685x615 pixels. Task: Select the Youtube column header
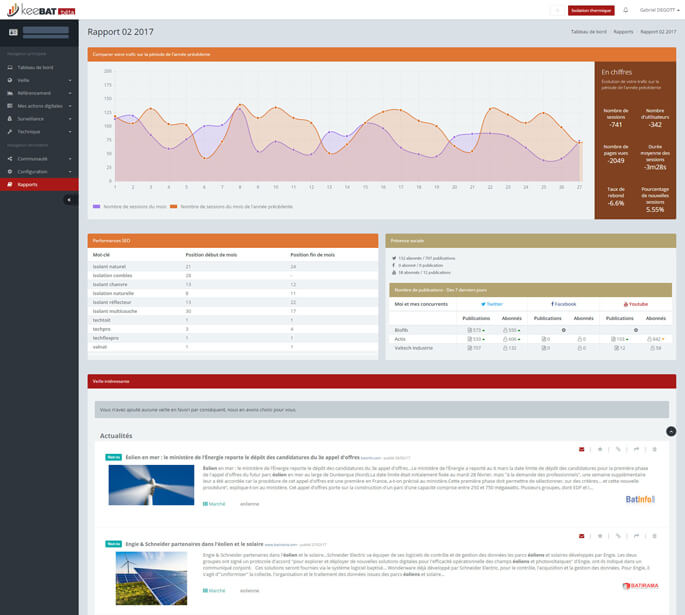click(x=636, y=304)
